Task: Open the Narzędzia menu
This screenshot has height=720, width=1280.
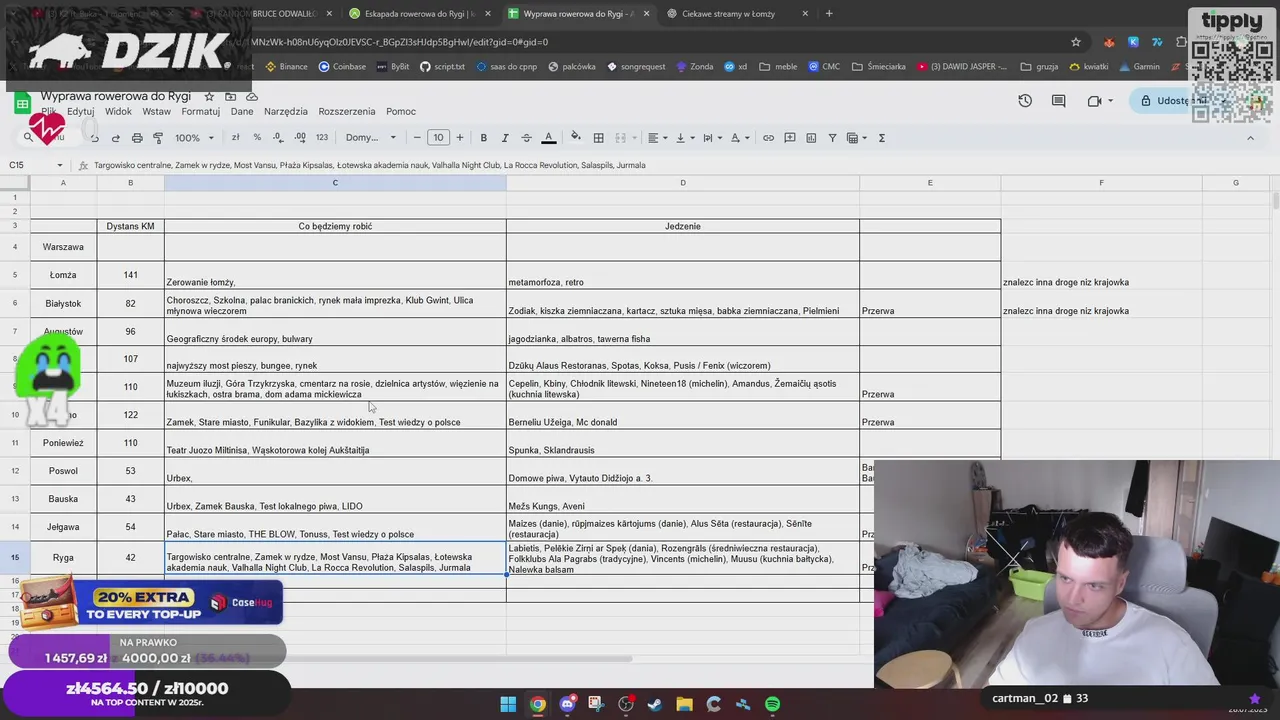Action: tap(285, 112)
